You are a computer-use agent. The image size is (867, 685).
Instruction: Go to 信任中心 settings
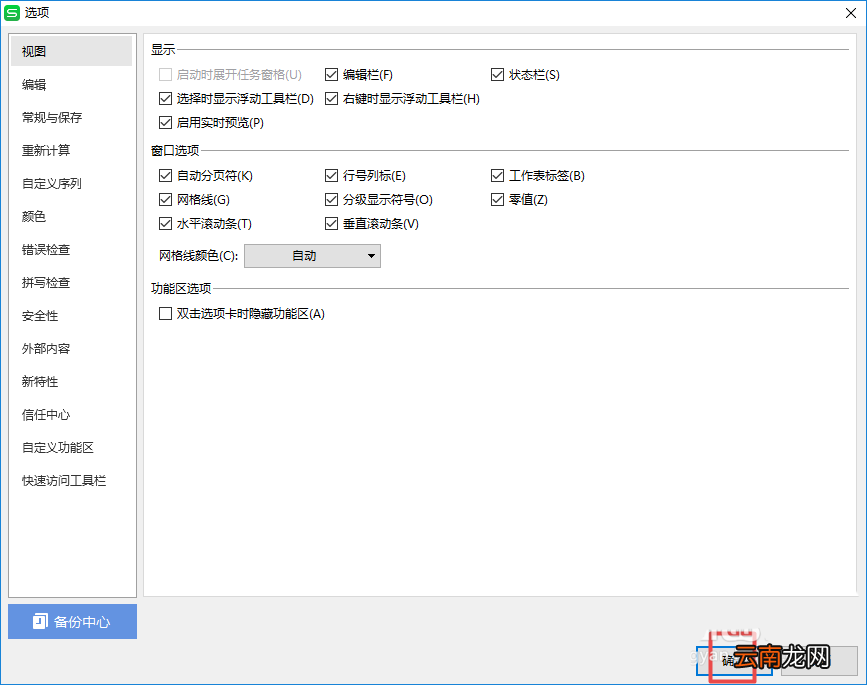[x=71, y=415]
